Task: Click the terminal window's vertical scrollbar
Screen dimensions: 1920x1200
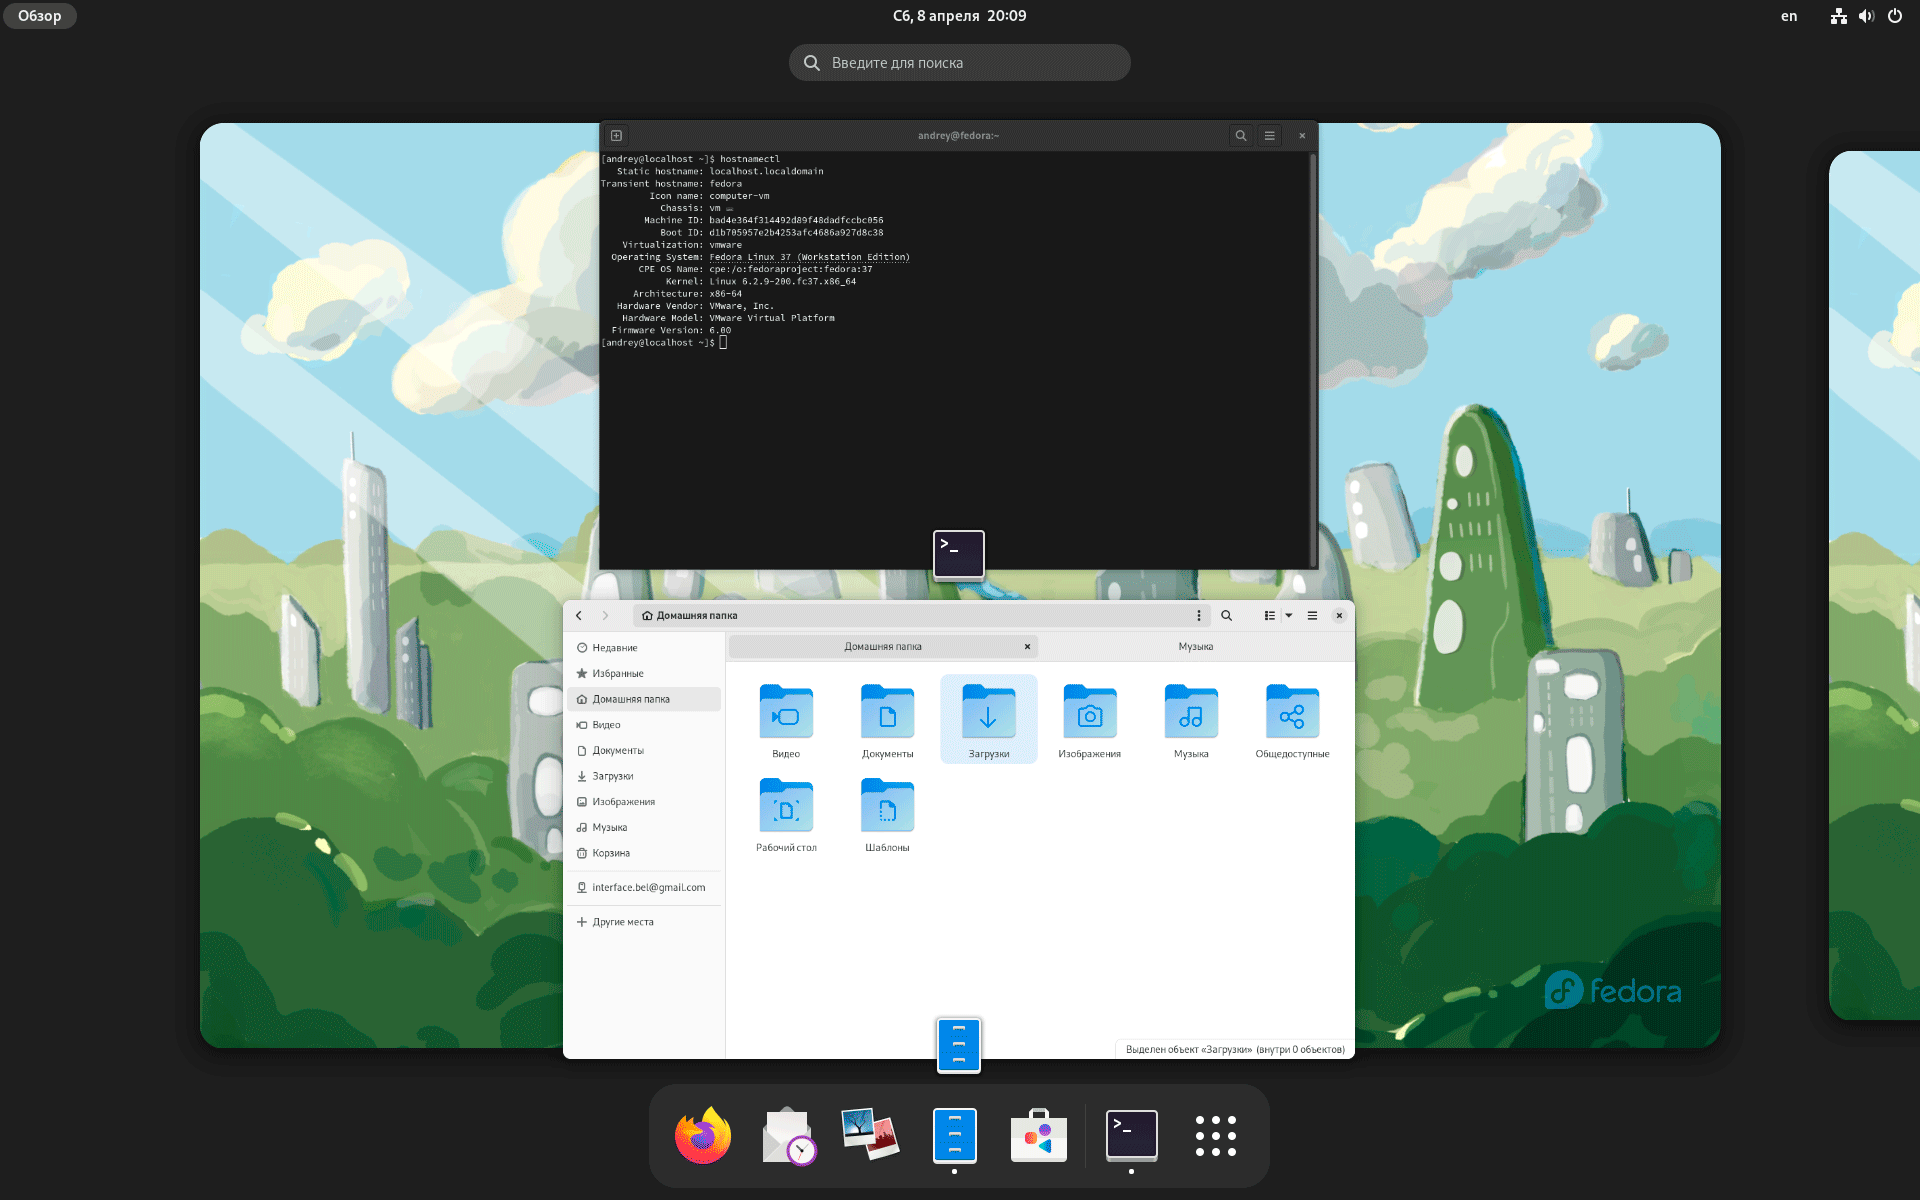Action: [x=1312, y=360]
